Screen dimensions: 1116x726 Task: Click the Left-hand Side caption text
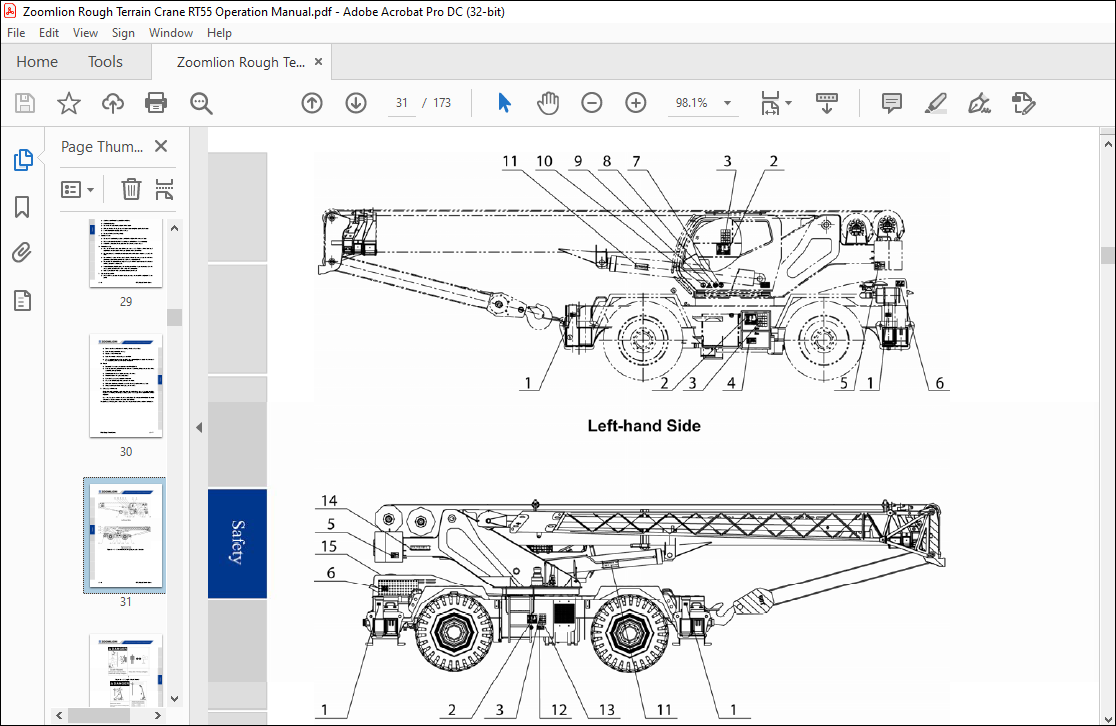tap(644, 426)
